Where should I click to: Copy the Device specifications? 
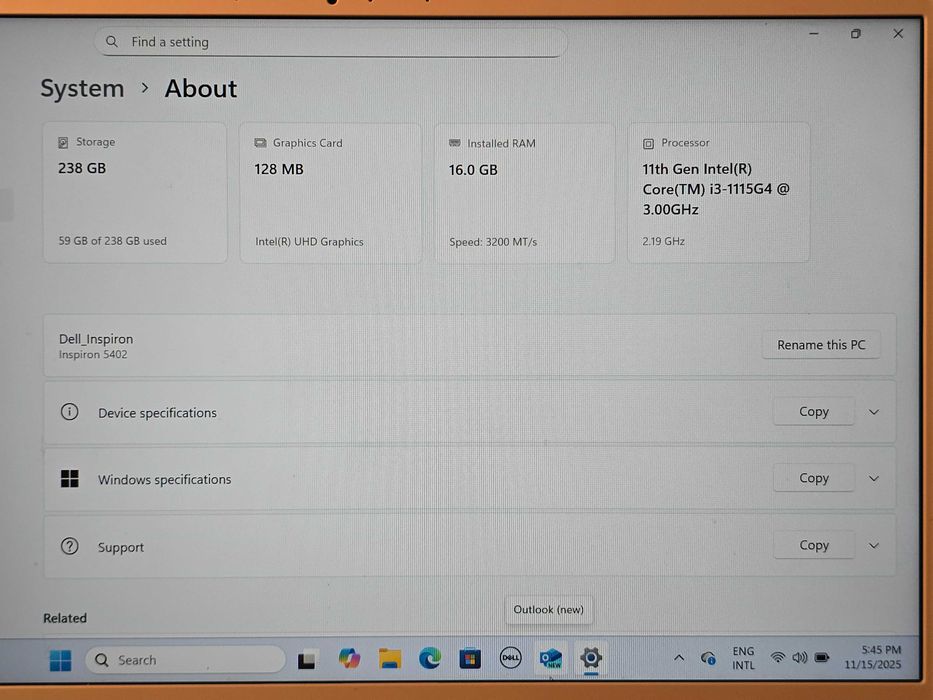pos(813,411)
